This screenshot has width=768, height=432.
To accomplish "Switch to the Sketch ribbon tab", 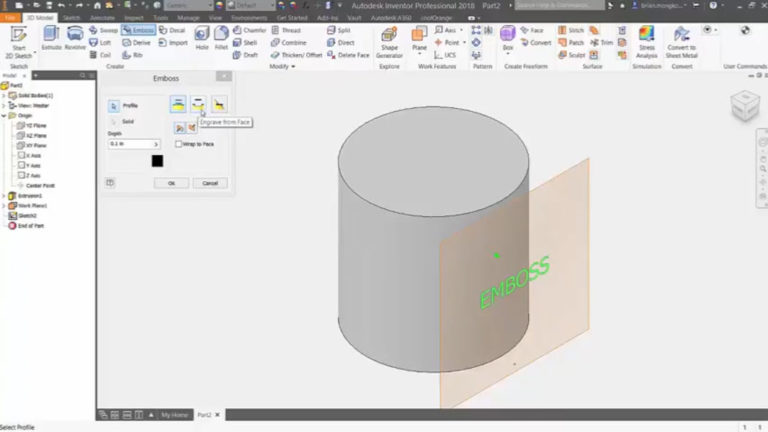I will point(72,17).
